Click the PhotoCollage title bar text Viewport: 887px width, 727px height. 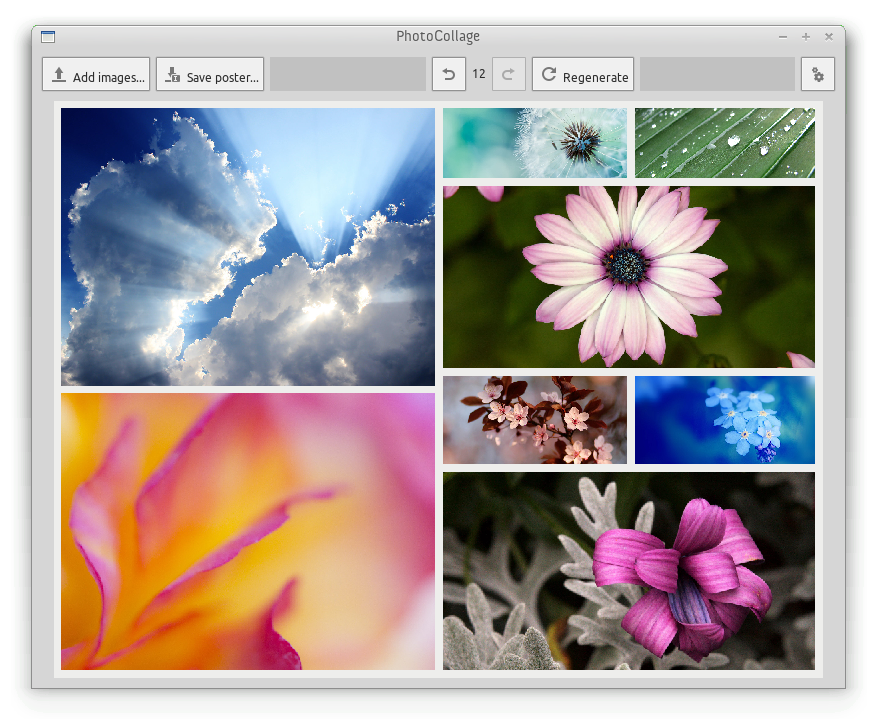(x=440, y=36)
